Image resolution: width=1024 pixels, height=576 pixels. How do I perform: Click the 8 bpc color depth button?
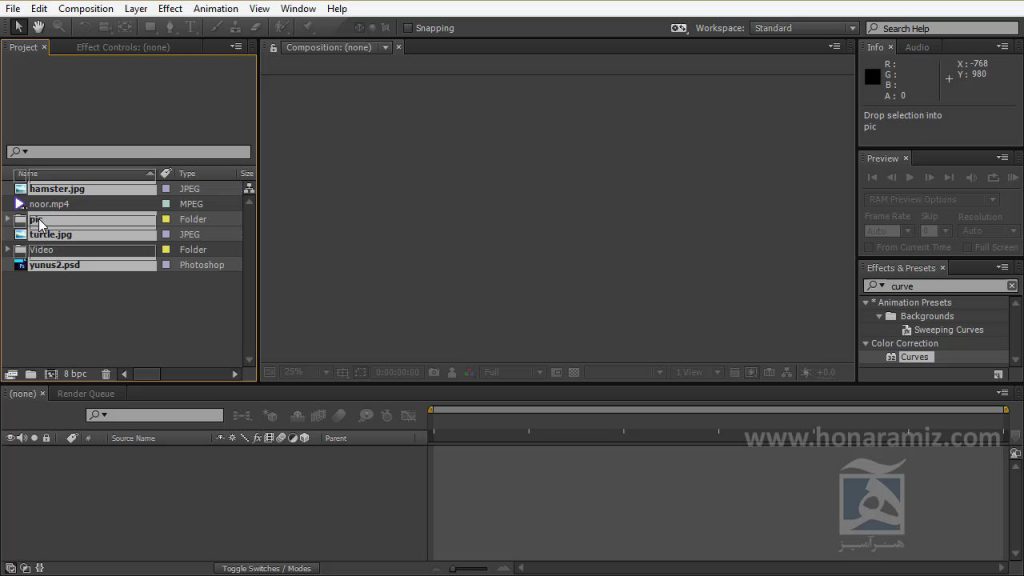click(75, 374)
